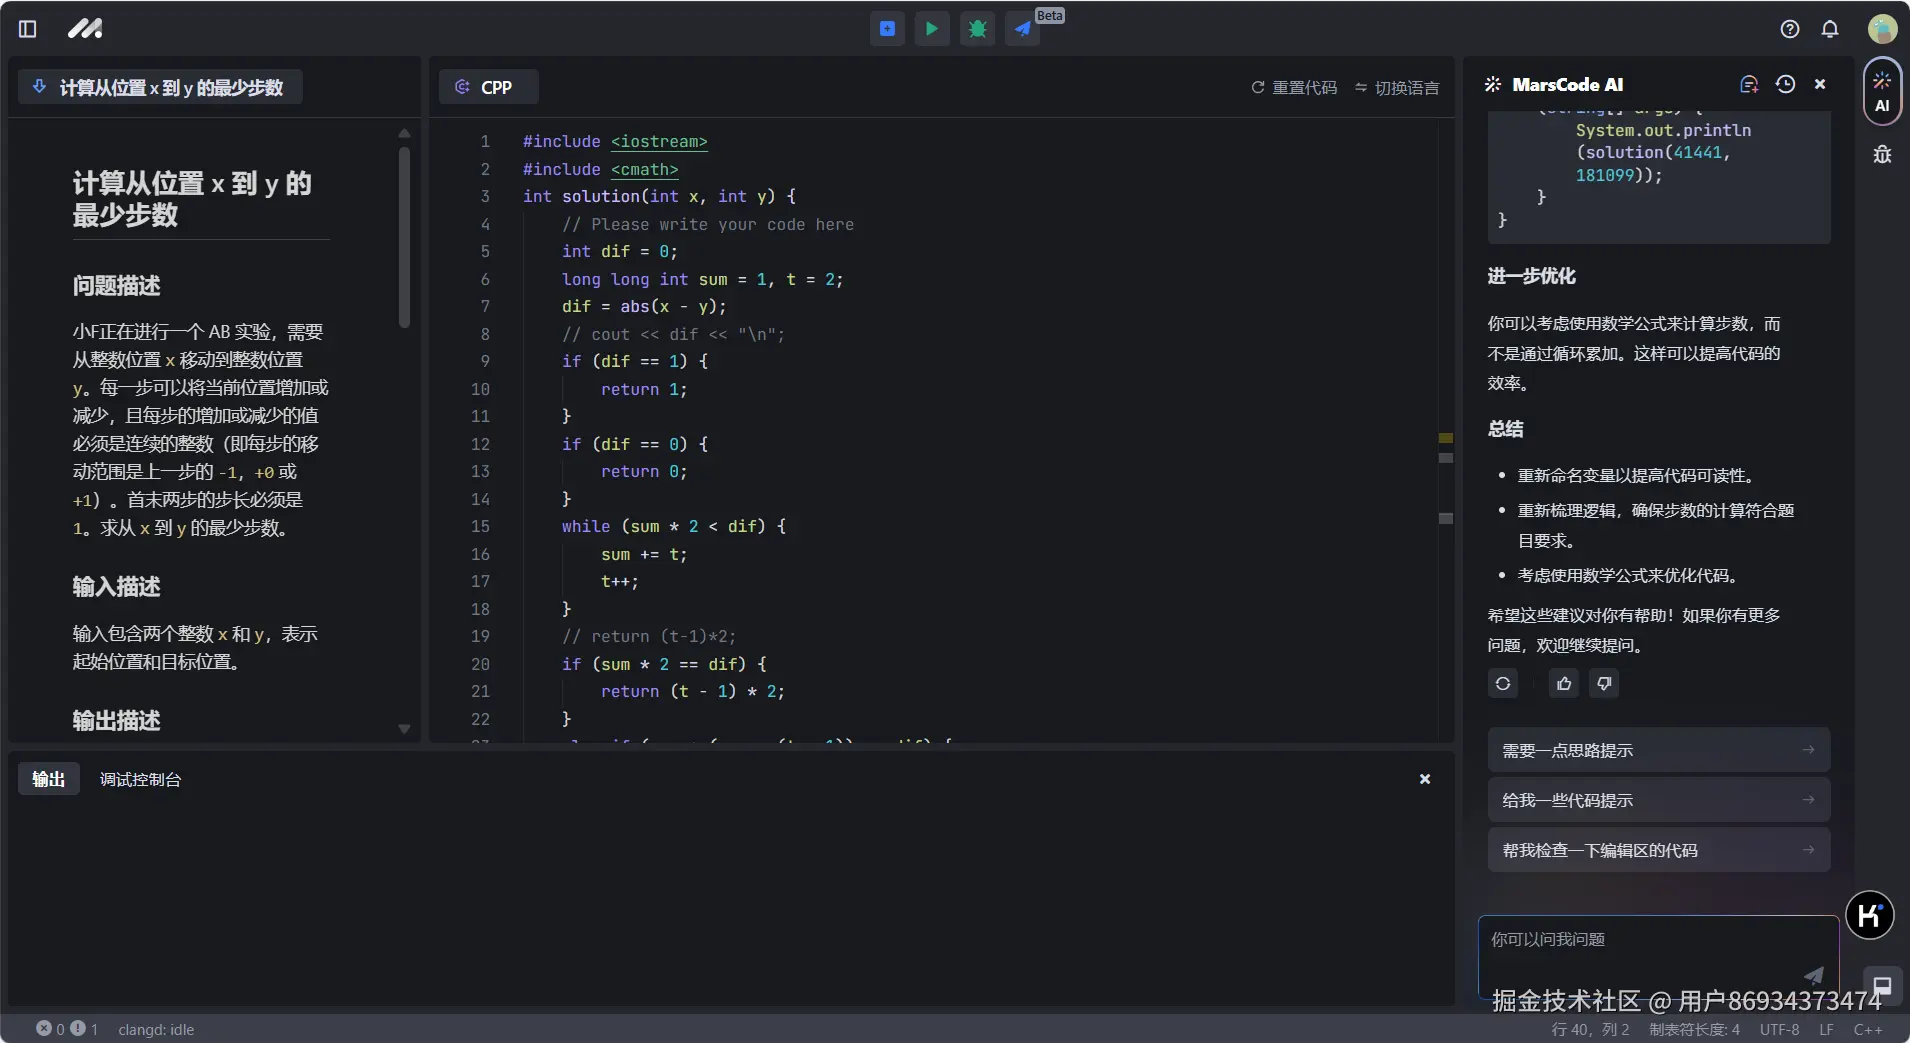Regenerate the AI response
The width and height of the screenshot is (1910, 1043).
[x=1503, y=683]
